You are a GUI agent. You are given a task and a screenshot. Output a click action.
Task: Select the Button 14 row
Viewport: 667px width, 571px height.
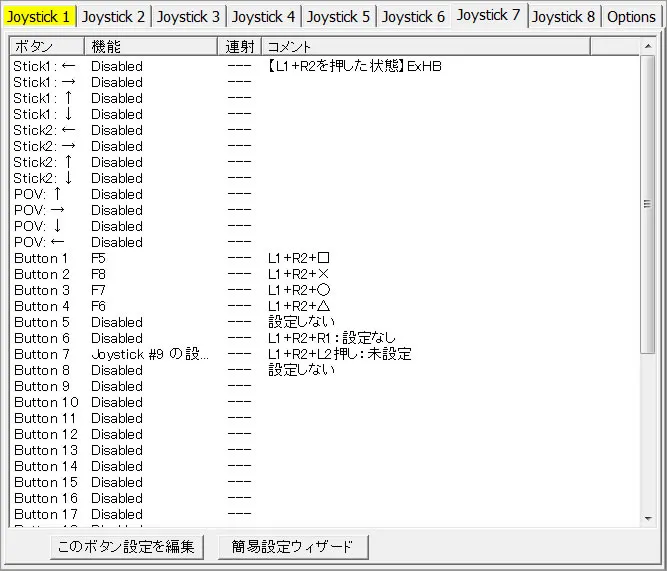click(324, 466)
